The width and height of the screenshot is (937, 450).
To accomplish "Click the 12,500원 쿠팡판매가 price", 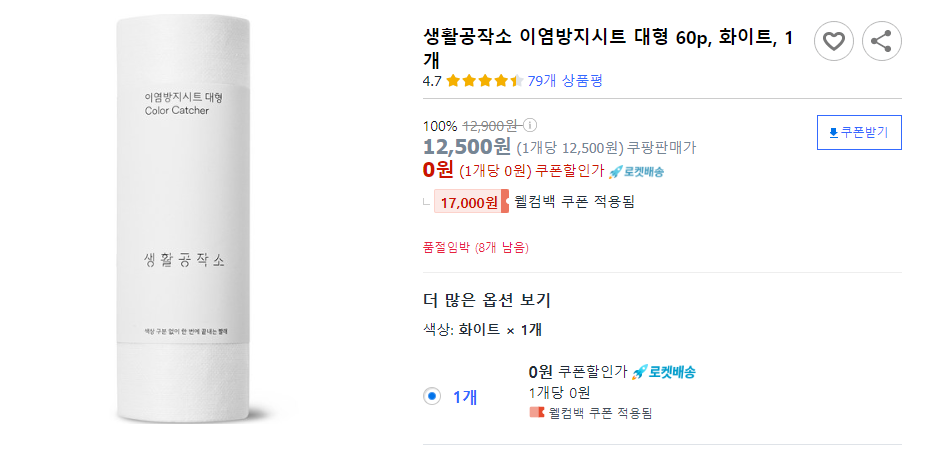I will coord(467,148).
